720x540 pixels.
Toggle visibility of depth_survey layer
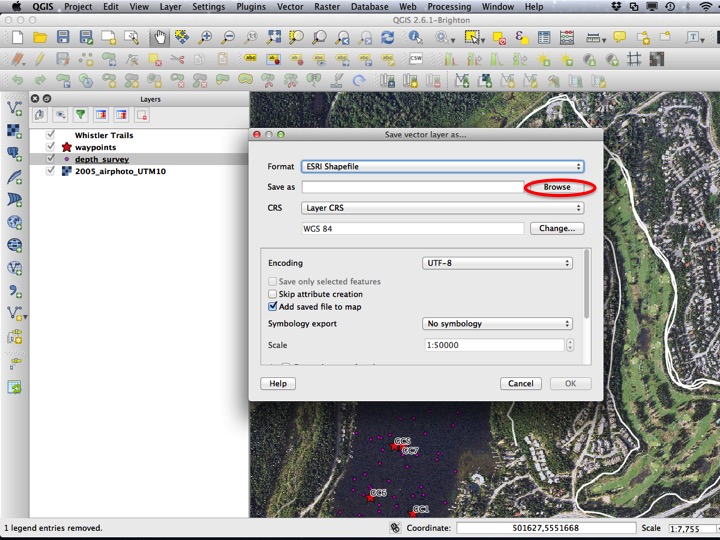click(51, 158)
